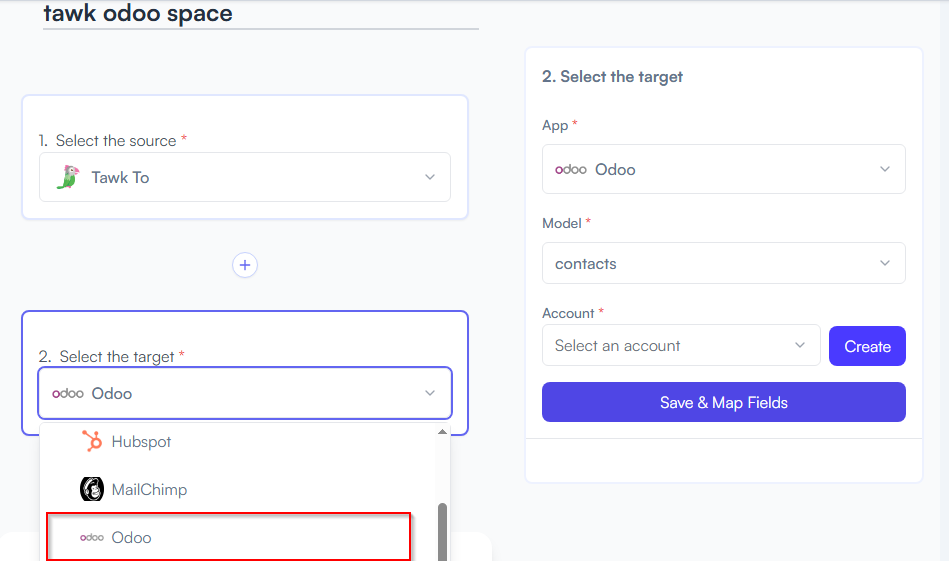The width and height of the screenshot is (949, 561).
Task: Click the Hubspot sprocket icon in list
Action: tap(92, 441)
